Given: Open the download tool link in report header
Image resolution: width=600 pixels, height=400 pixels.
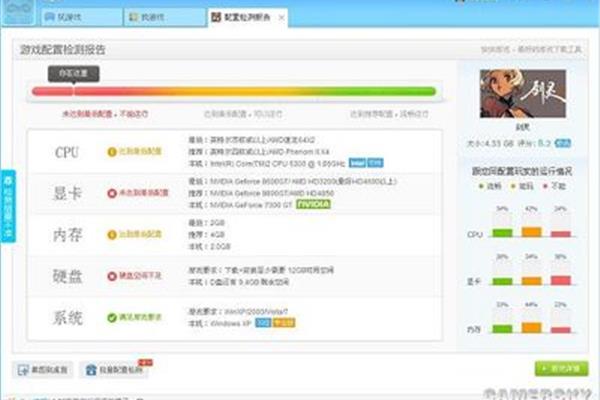Looking at the screenshot, I should [531, 49].
